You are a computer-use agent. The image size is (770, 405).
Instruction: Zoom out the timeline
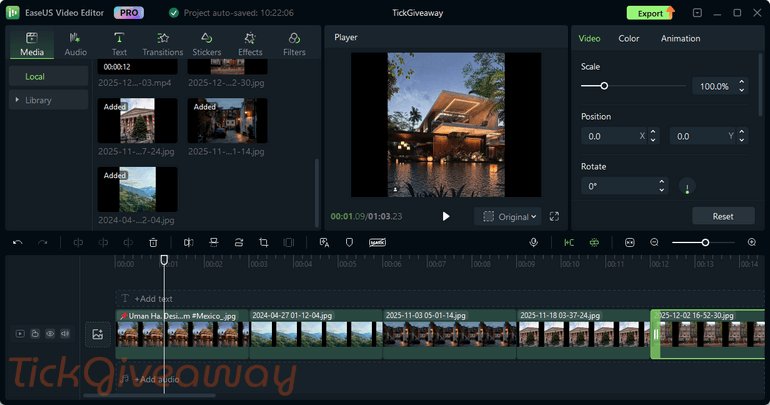654,243
